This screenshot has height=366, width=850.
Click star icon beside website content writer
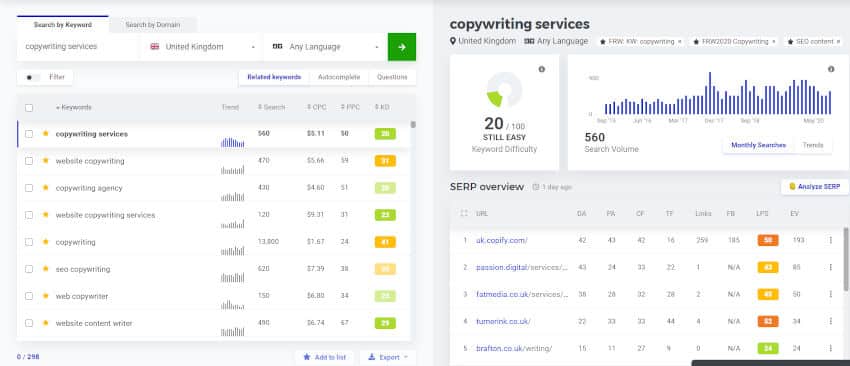pos(46,323)
